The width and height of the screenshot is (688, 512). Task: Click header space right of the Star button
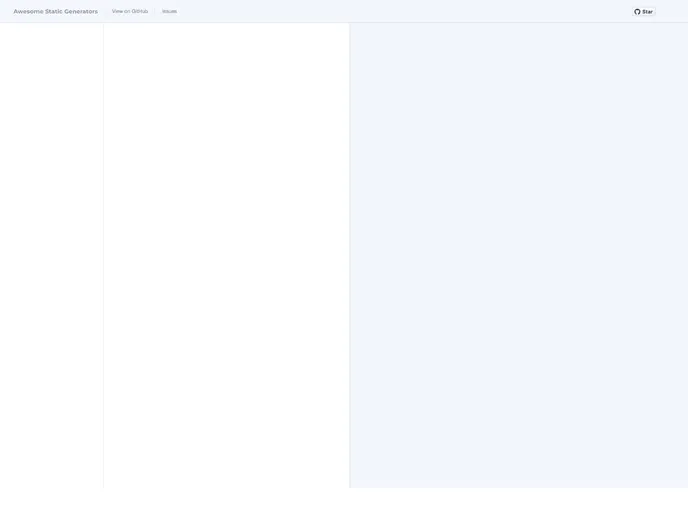click(x=672, y=12)
